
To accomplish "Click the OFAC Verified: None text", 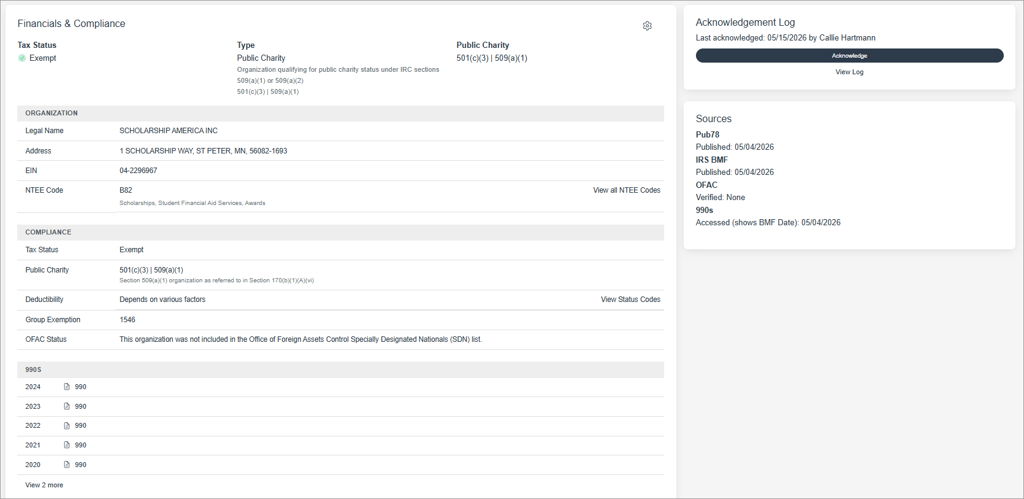I will 720,197.
